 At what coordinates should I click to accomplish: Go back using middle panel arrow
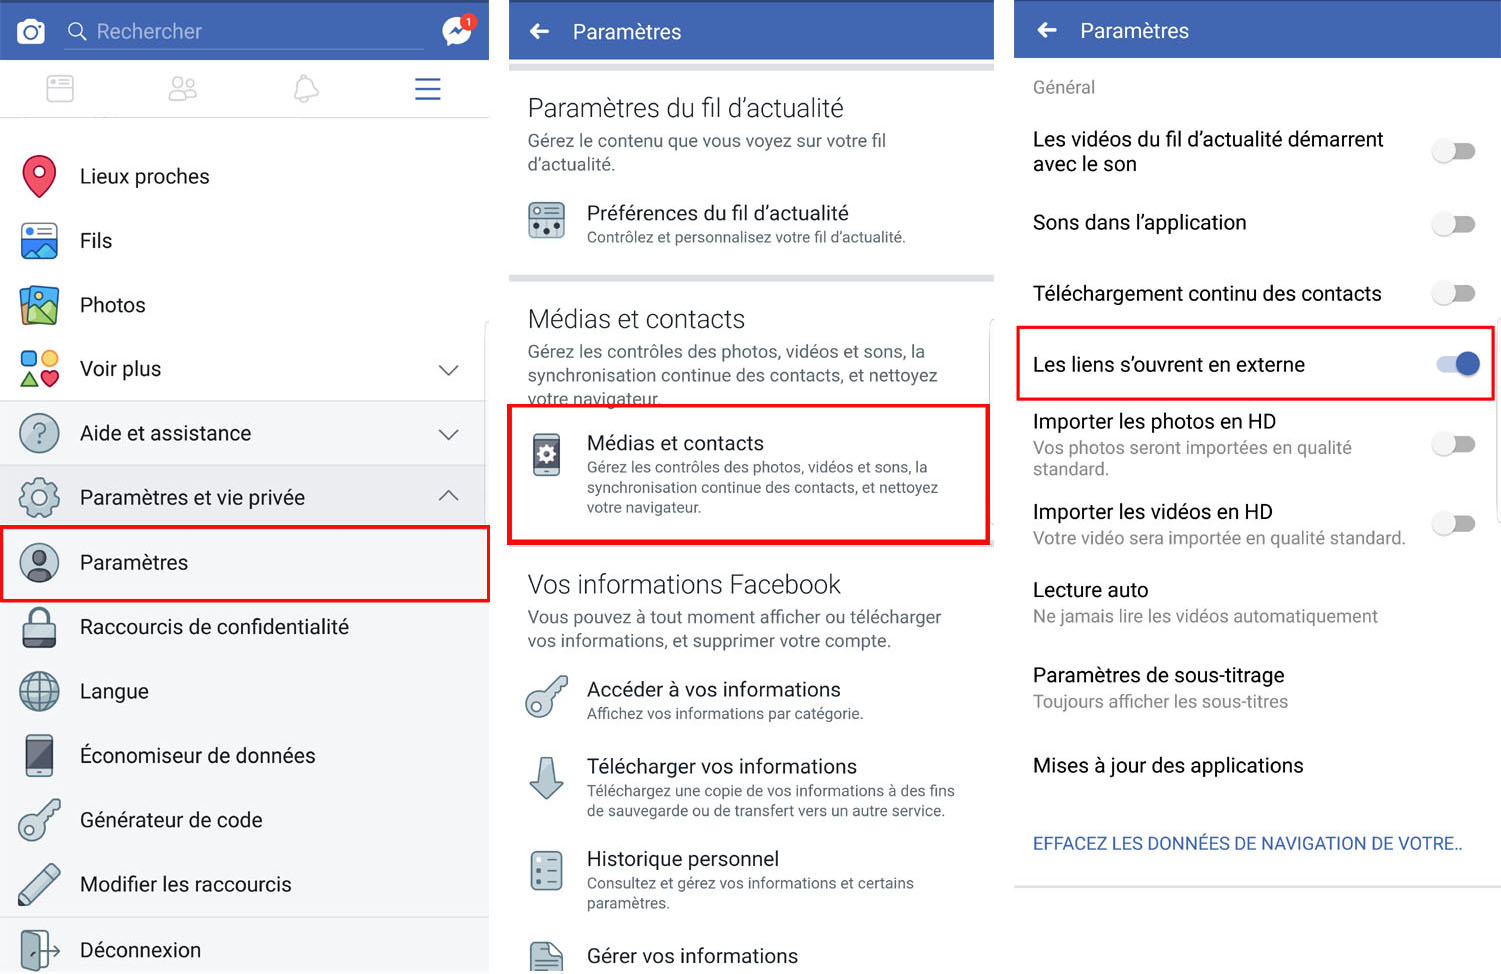click(540, 32)
